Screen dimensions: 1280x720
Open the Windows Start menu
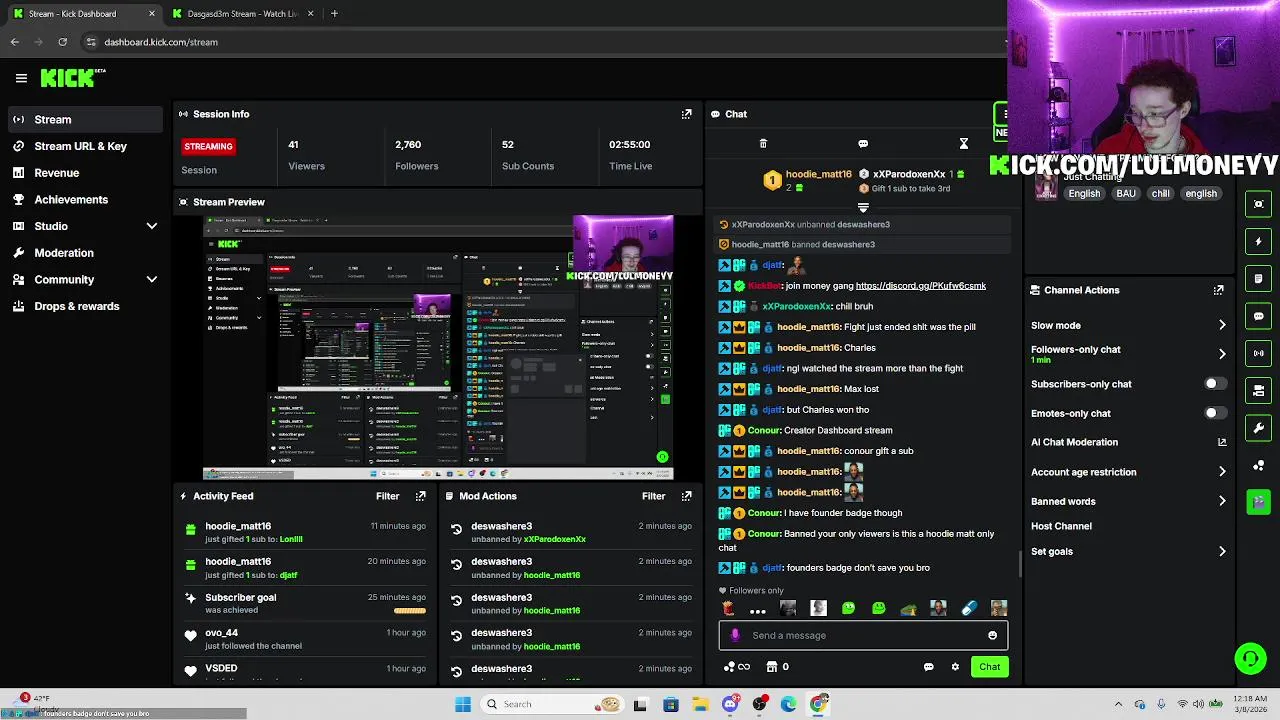tap(462, 704)
